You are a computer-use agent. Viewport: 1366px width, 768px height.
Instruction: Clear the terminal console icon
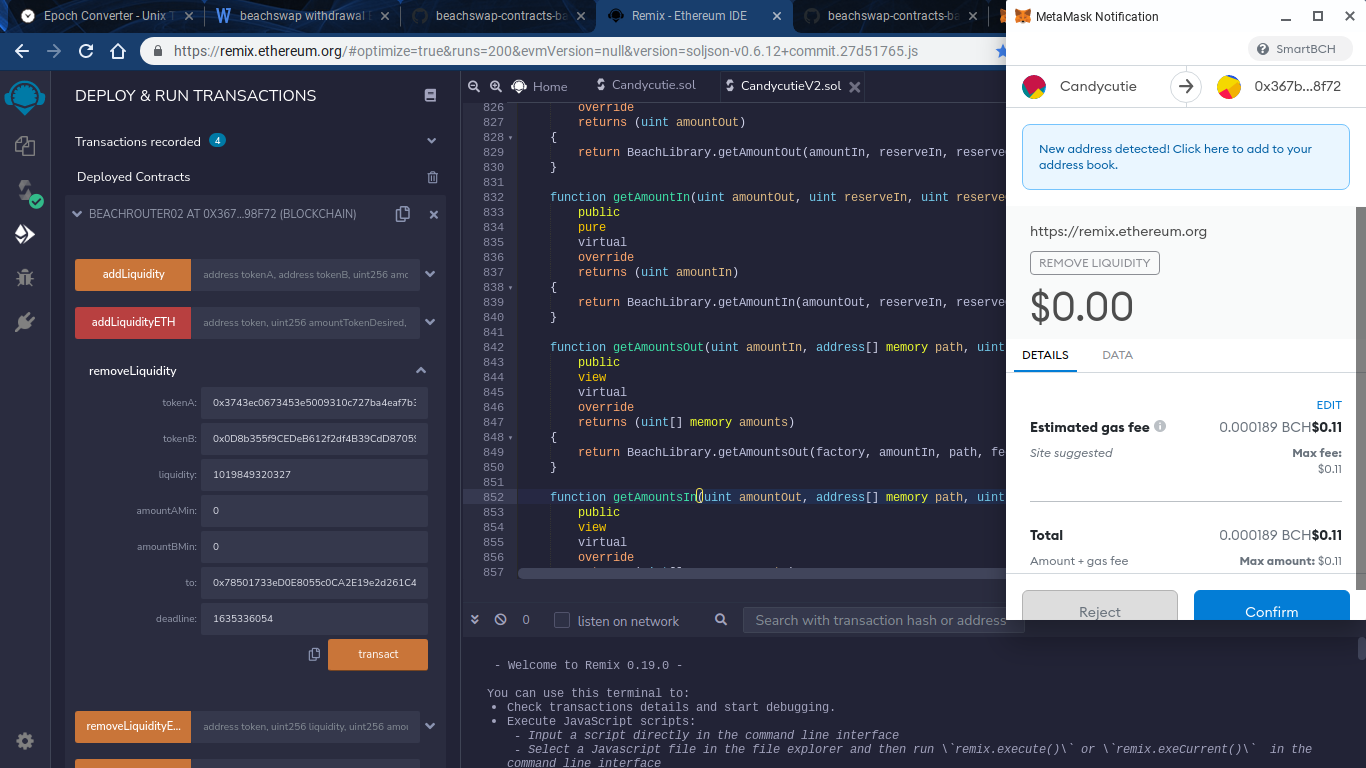click(500, 620)
